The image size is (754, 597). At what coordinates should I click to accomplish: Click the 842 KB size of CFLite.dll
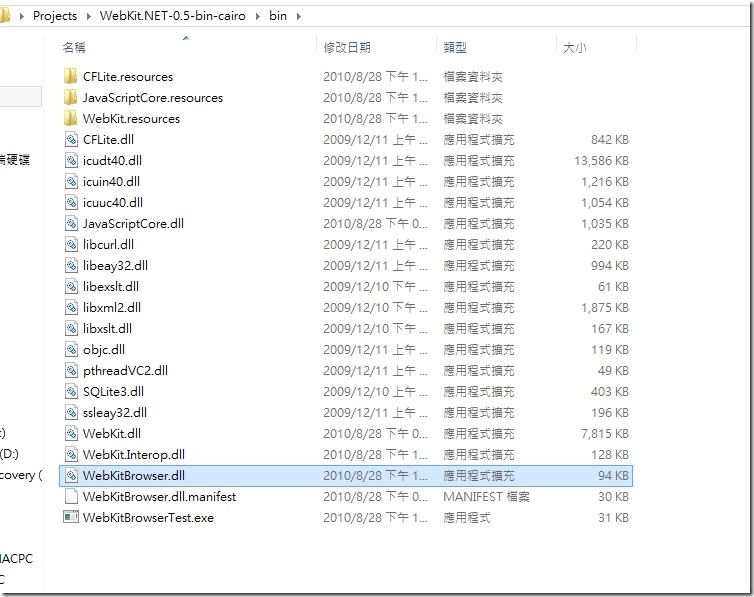pyautogui.click(x=610, y=139)
